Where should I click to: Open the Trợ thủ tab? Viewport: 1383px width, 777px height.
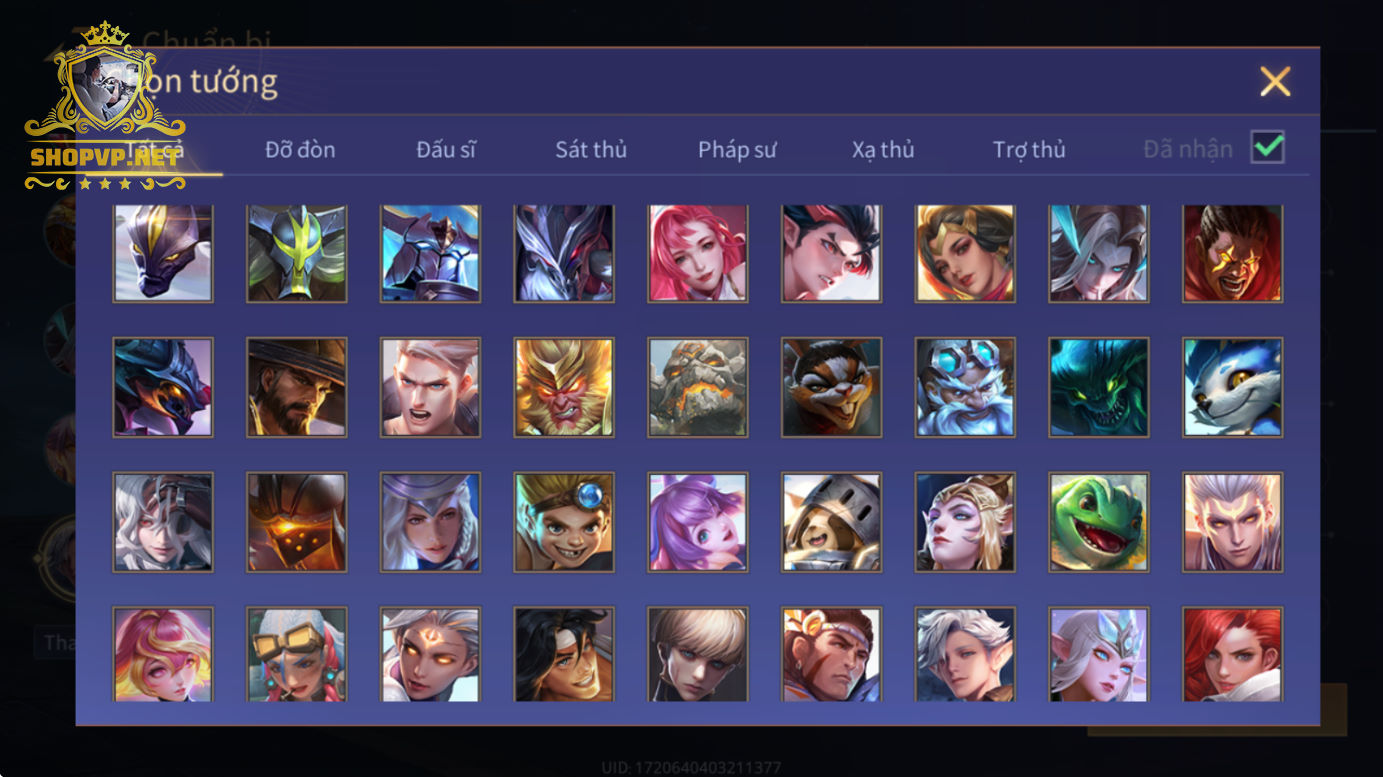[x=1029, y=150]
